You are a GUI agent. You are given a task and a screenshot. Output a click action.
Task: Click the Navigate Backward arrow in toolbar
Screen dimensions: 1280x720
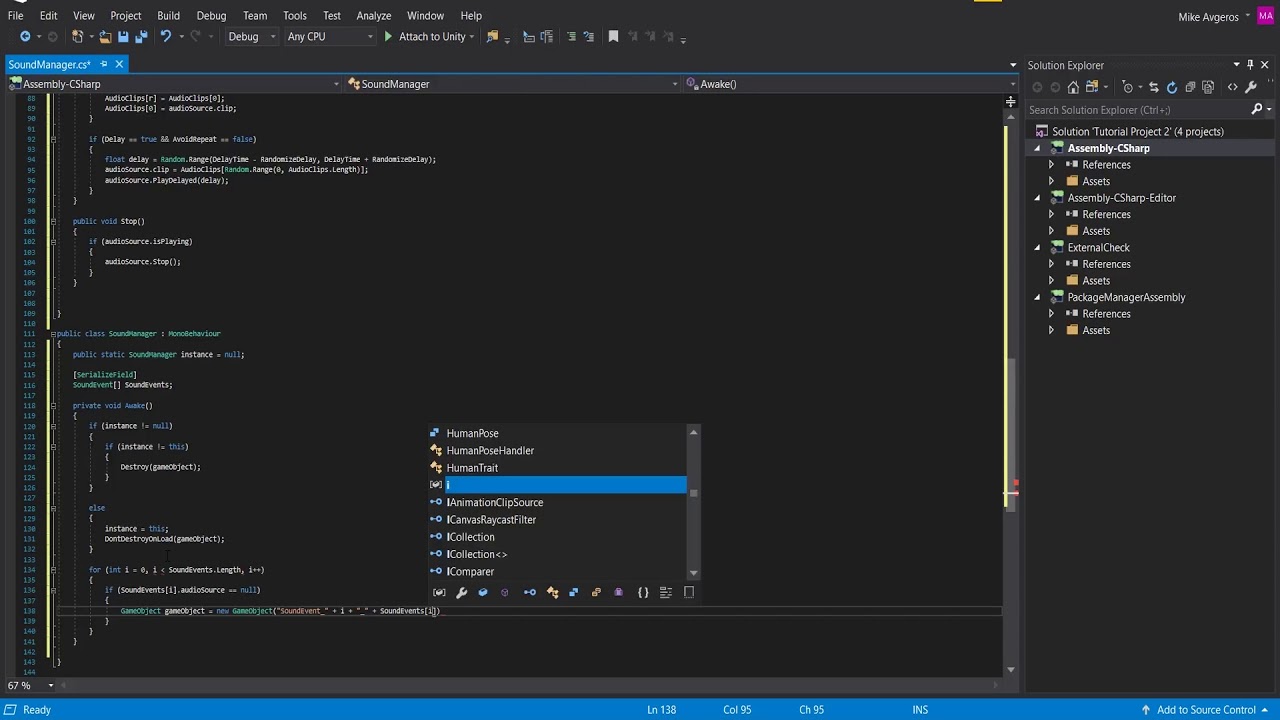25,36
